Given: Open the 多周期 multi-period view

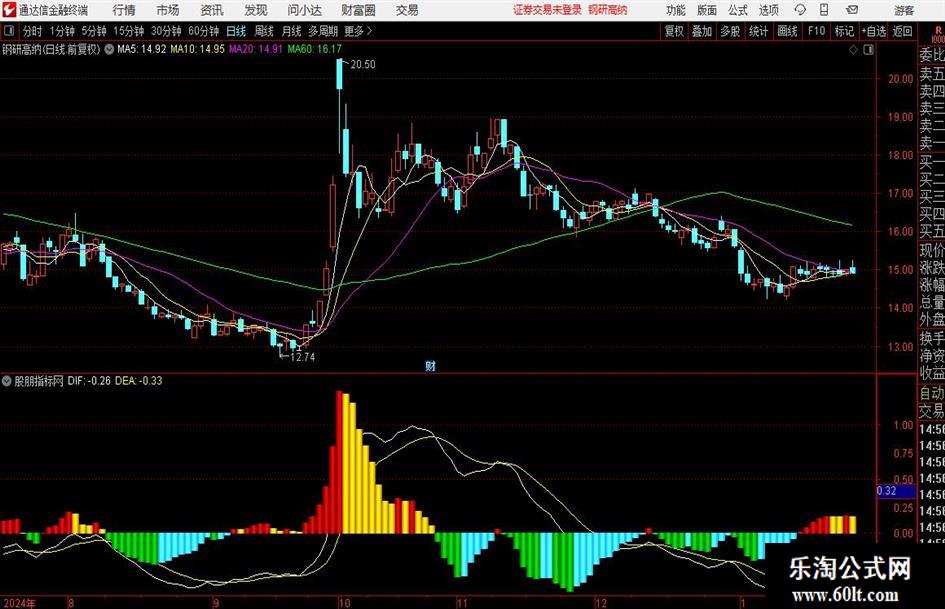Looking at the screenshot, I should 323,31.
